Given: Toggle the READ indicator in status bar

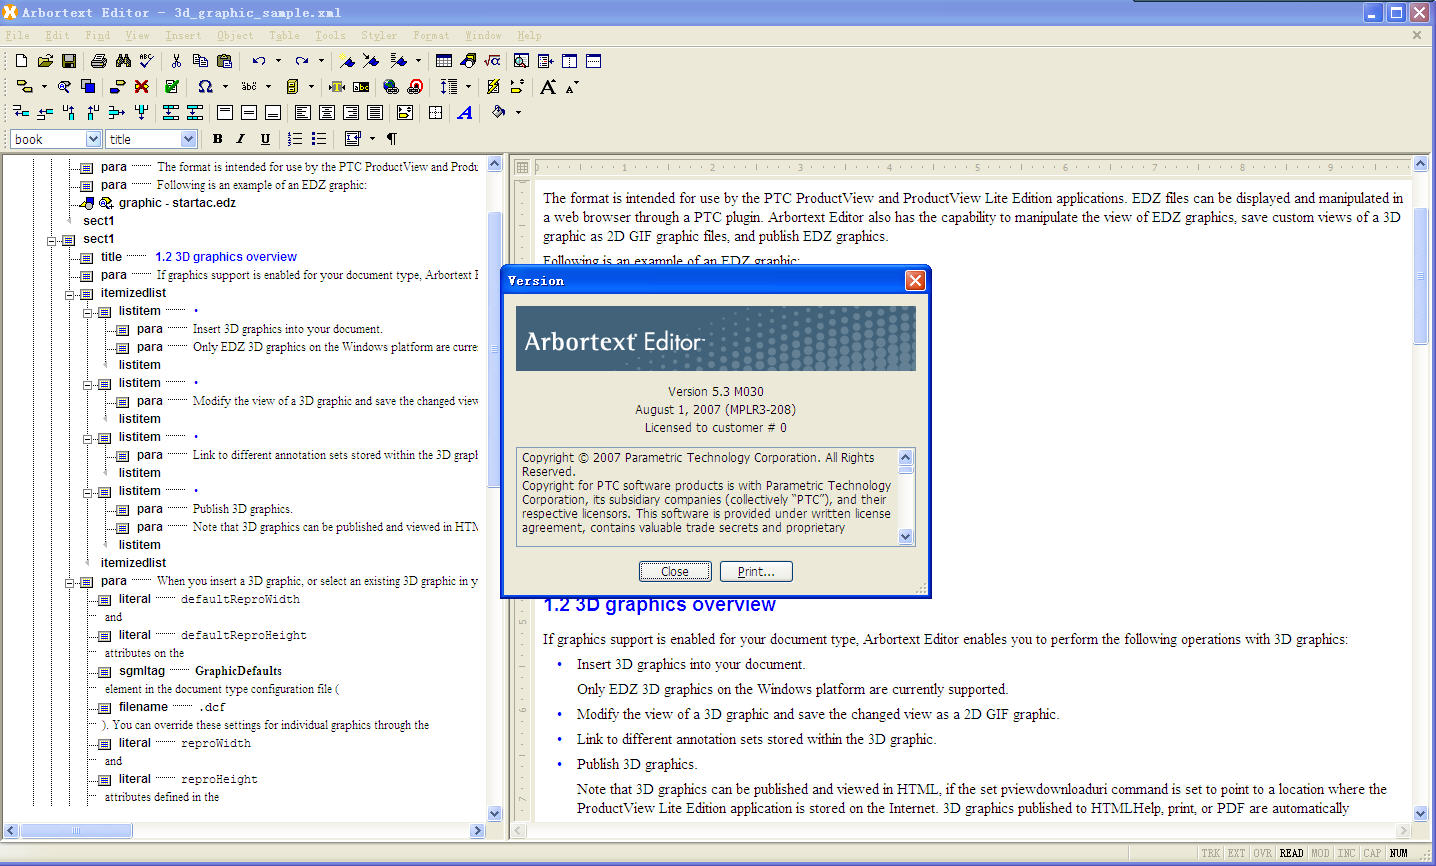Looking at the screenshot, I should tap(1291, 853).
